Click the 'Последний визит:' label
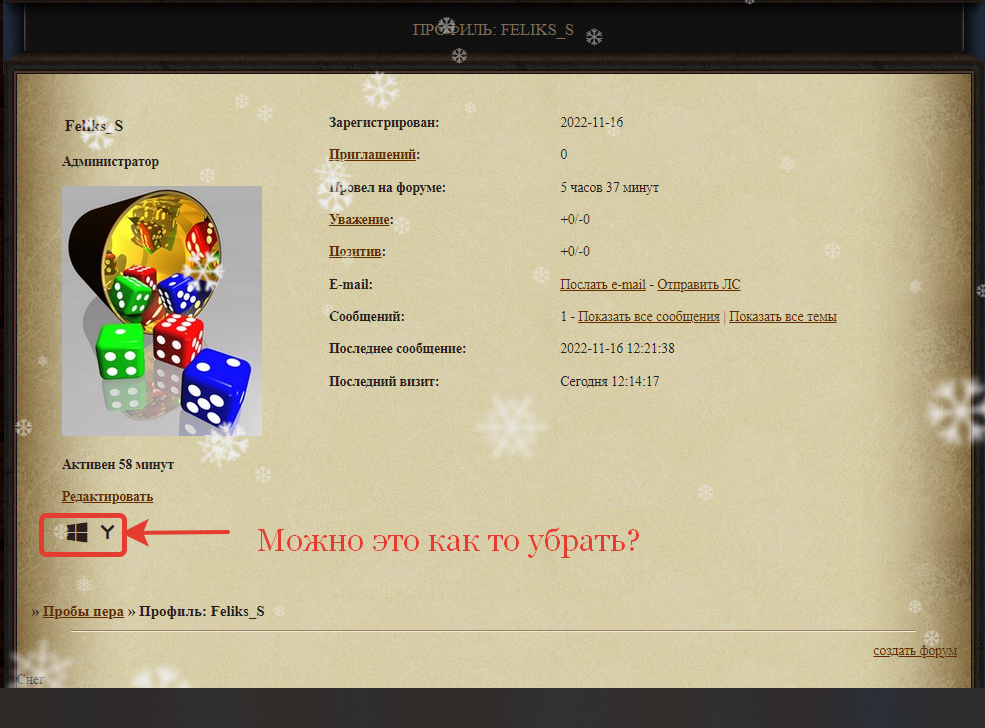 [384, 381]
